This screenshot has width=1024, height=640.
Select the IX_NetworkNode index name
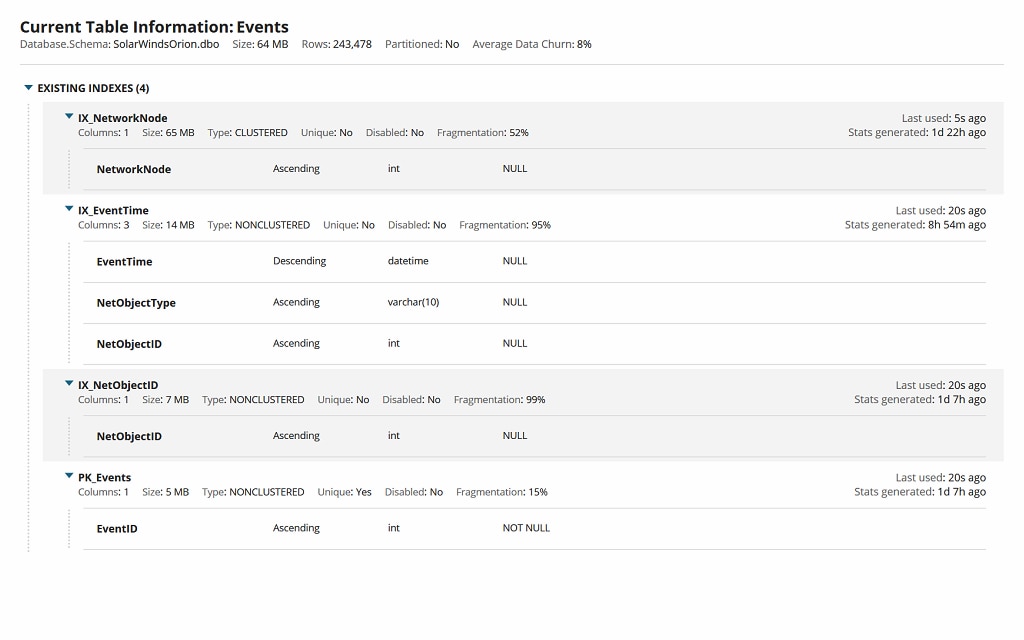[123, 117]
